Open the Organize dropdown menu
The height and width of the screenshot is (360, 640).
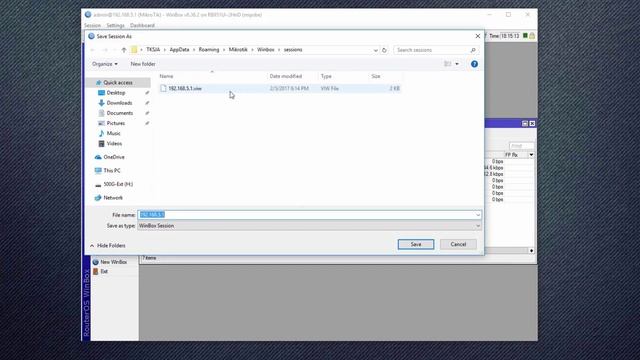(x=104, y=64)
